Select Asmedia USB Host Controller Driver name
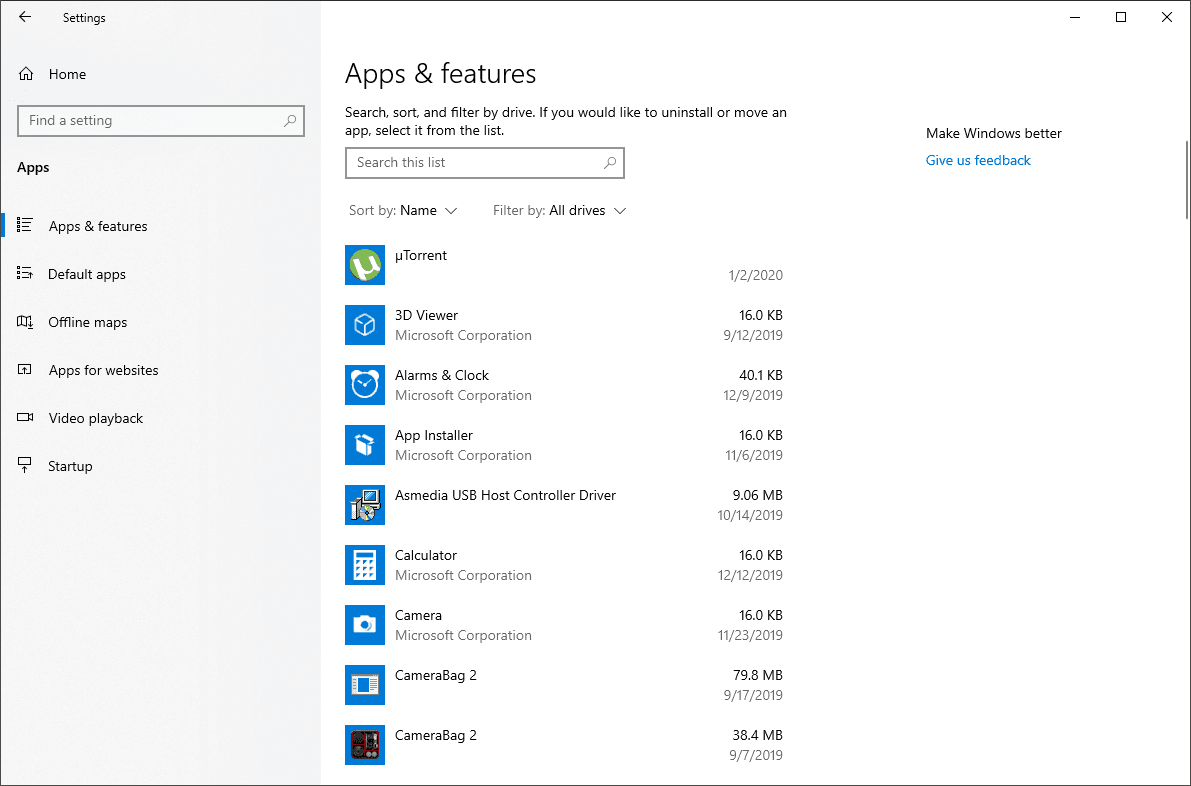Image resolution: width=1191 pixels, height=786 pixels. [x=505, y=495]
